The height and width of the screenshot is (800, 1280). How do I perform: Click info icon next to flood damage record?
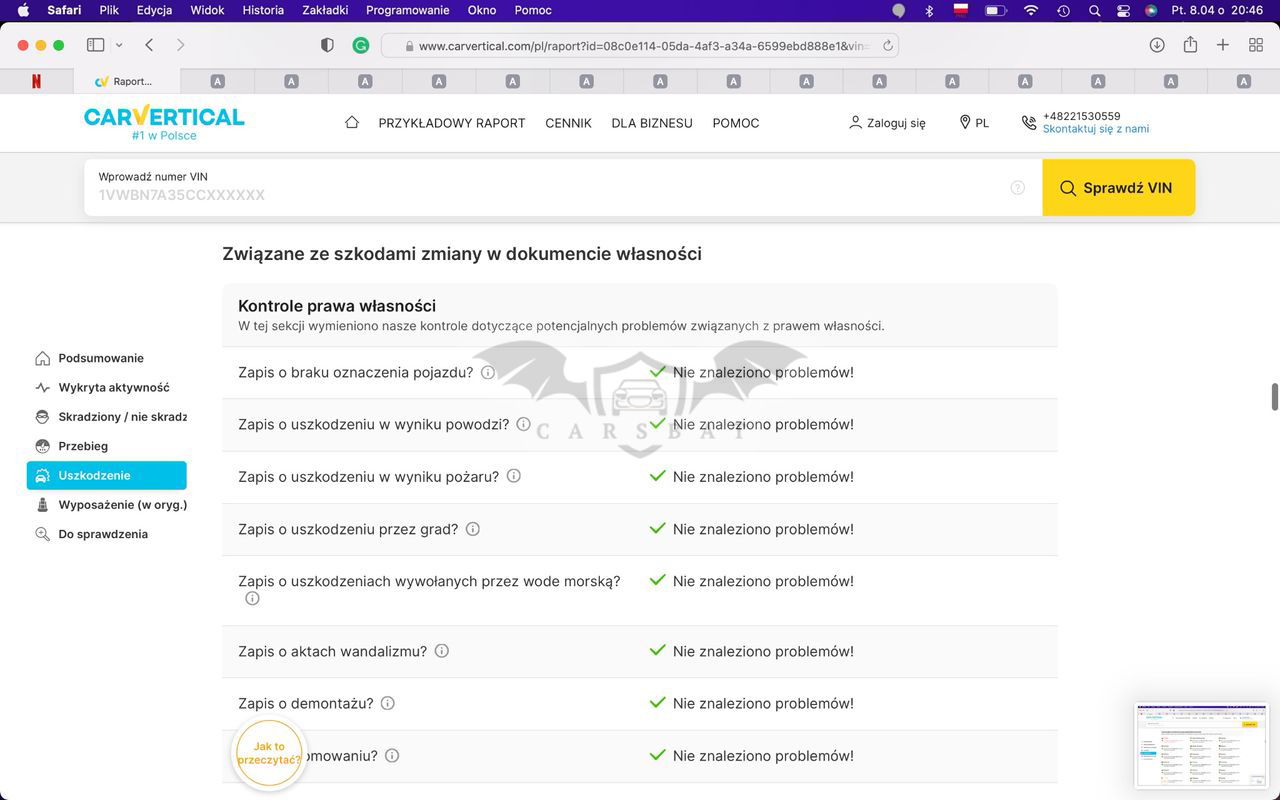click(x=523, y=424)
